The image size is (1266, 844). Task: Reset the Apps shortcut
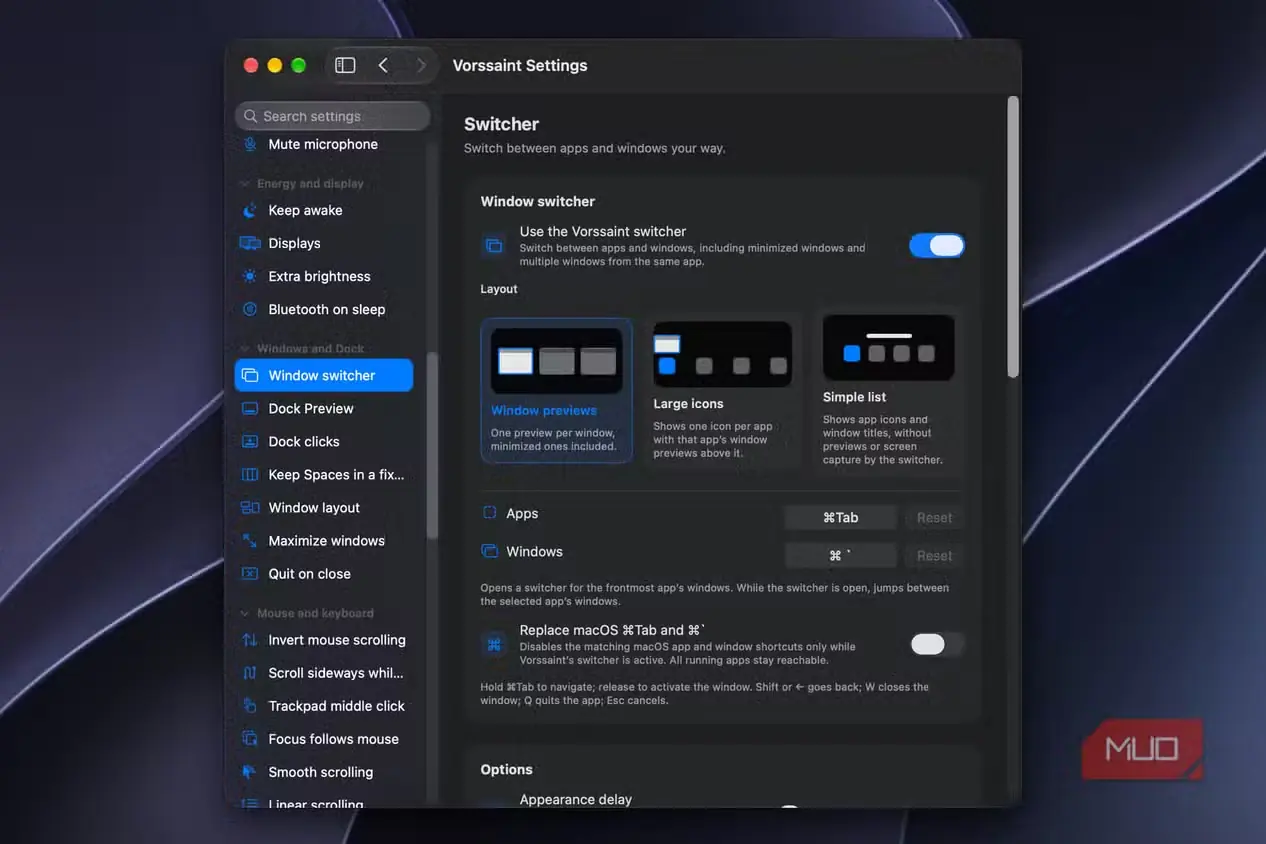(x=935, y=517)
